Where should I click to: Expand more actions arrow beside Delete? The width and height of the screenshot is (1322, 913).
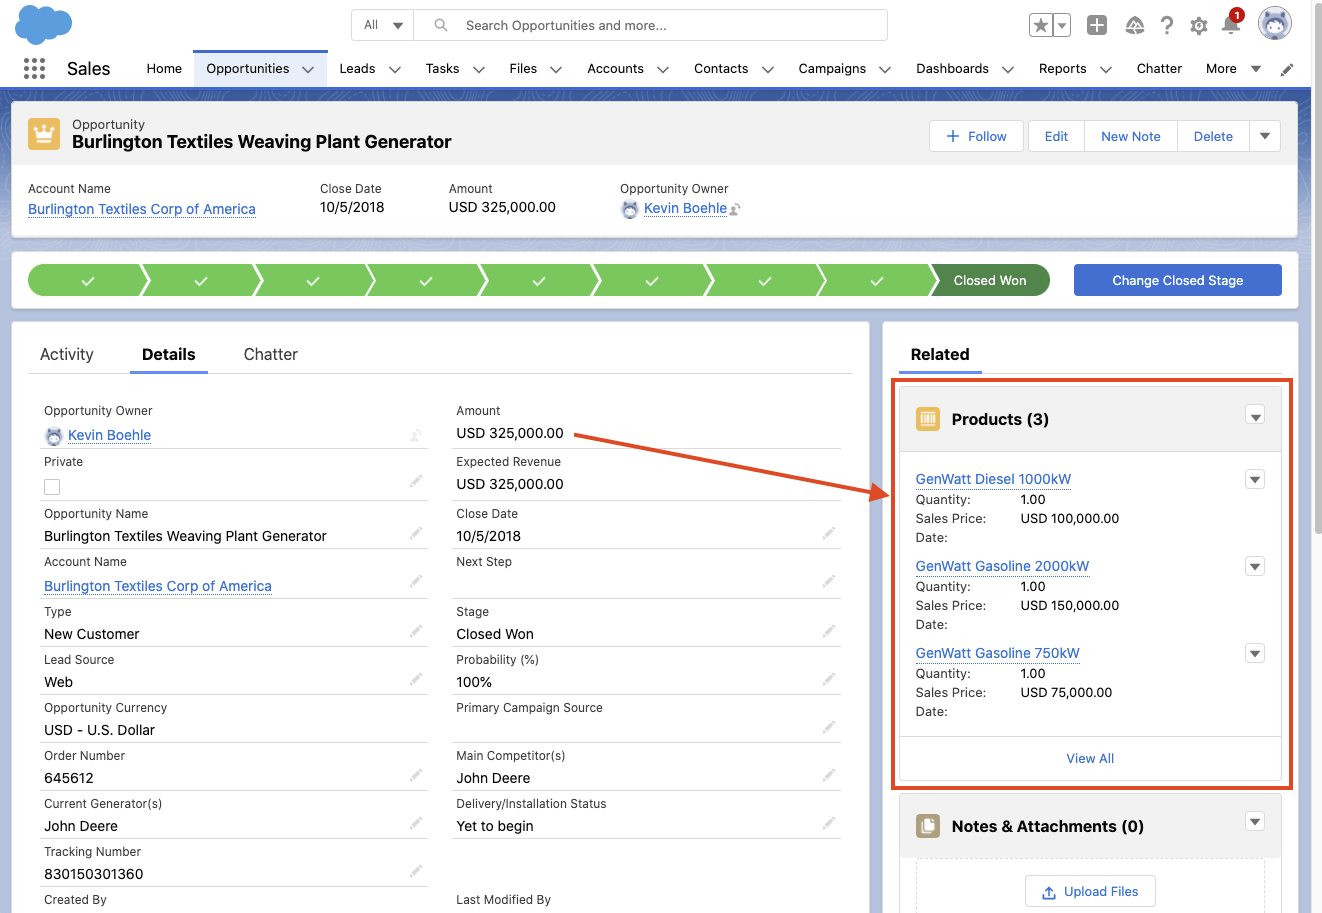tap(1265, 136)
